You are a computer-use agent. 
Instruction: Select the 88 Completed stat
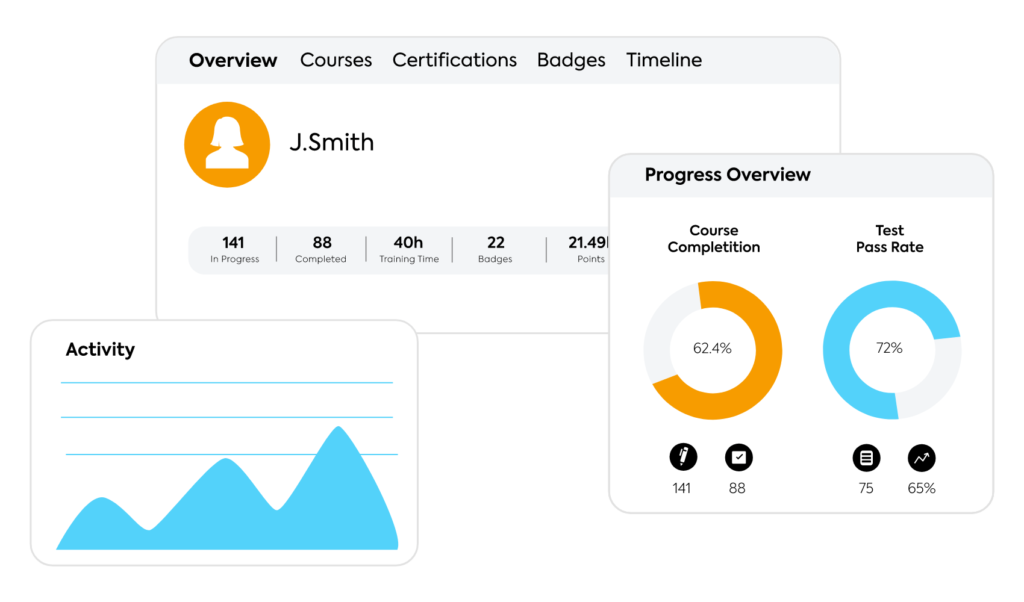pyautogui.click(x=321, y=249)
